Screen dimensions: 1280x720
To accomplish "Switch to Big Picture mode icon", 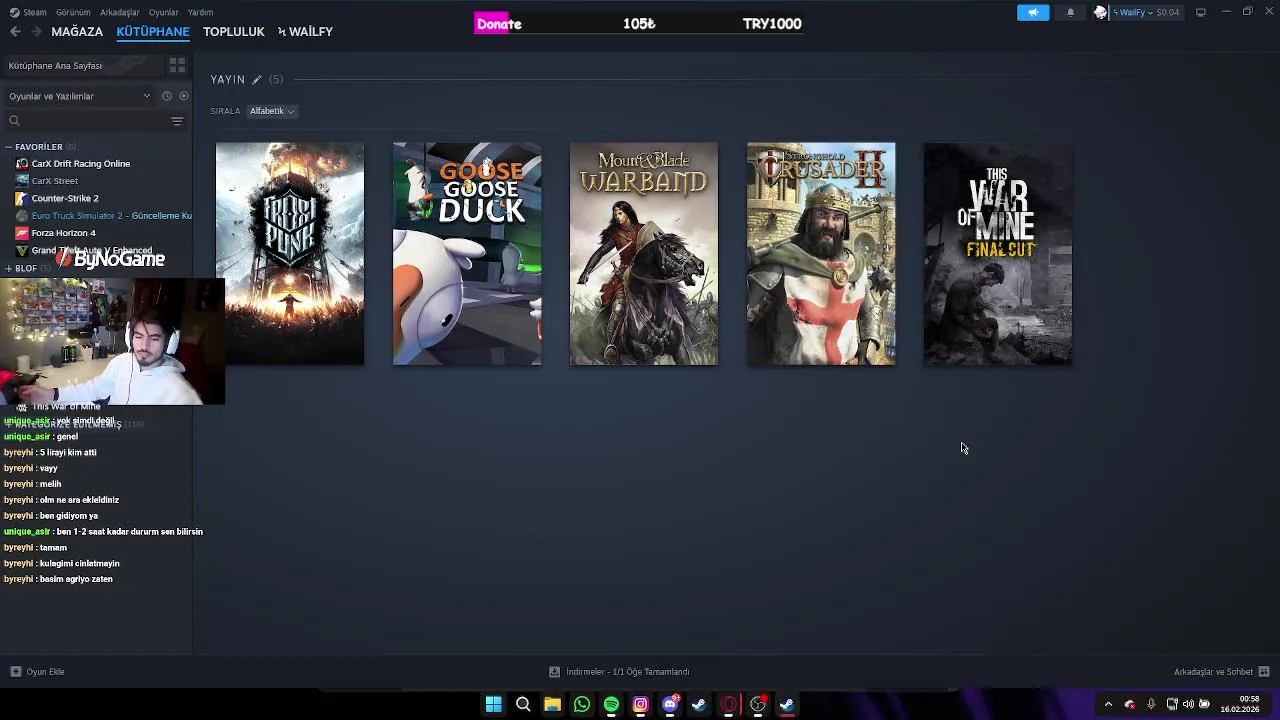I will 1200,12.
